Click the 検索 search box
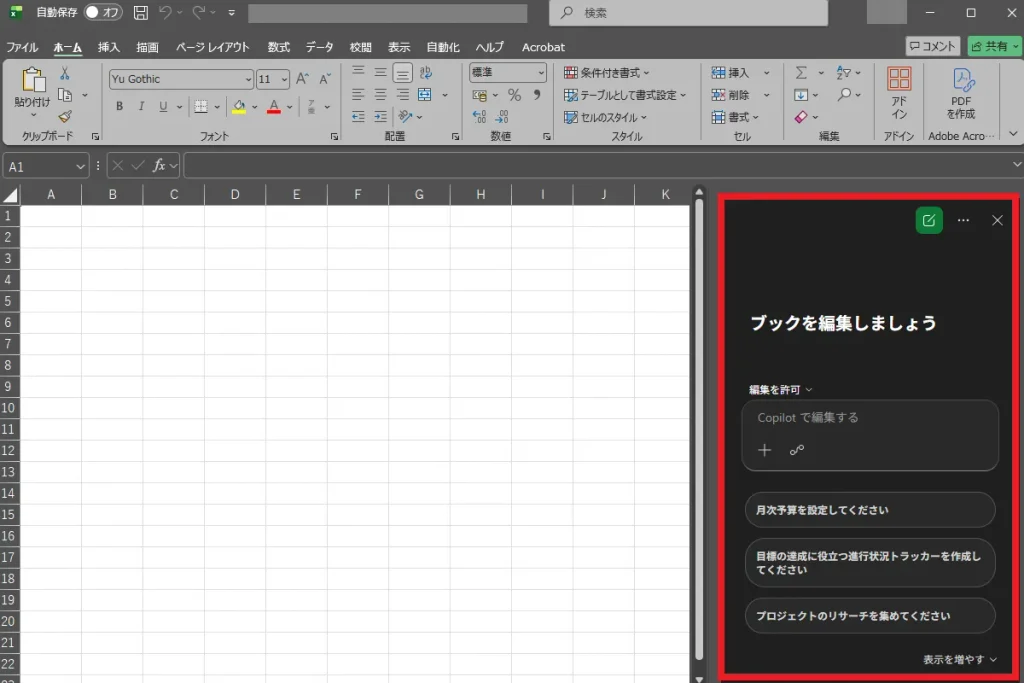The image size is (1024, 683). click(688, 12)
